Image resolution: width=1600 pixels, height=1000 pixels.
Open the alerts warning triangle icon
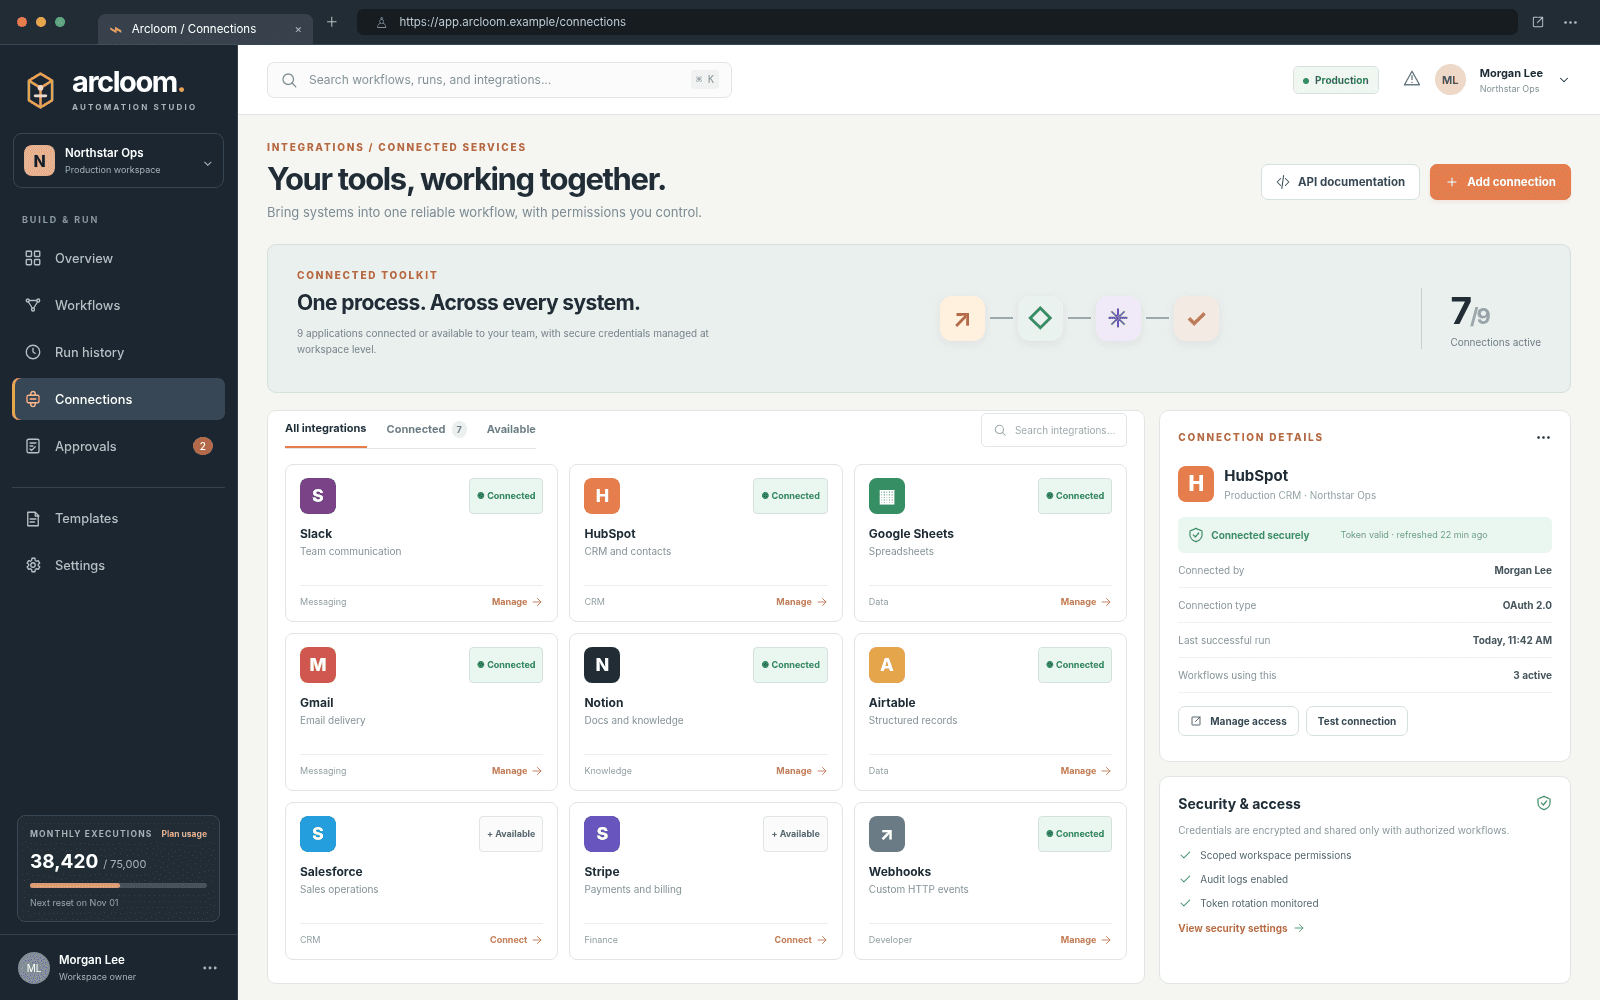[1412, 79]
